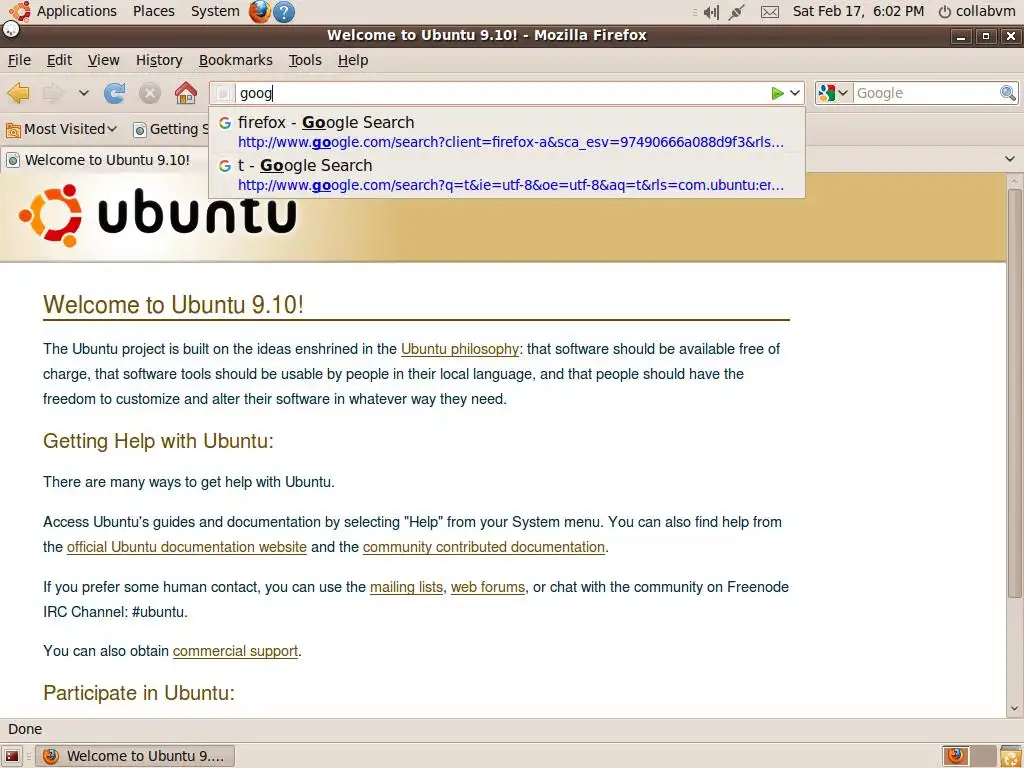
Task: Click the 'Getting Help with Ubuntu:' heading
Action: pyautogui.click(x=158, y=441)
